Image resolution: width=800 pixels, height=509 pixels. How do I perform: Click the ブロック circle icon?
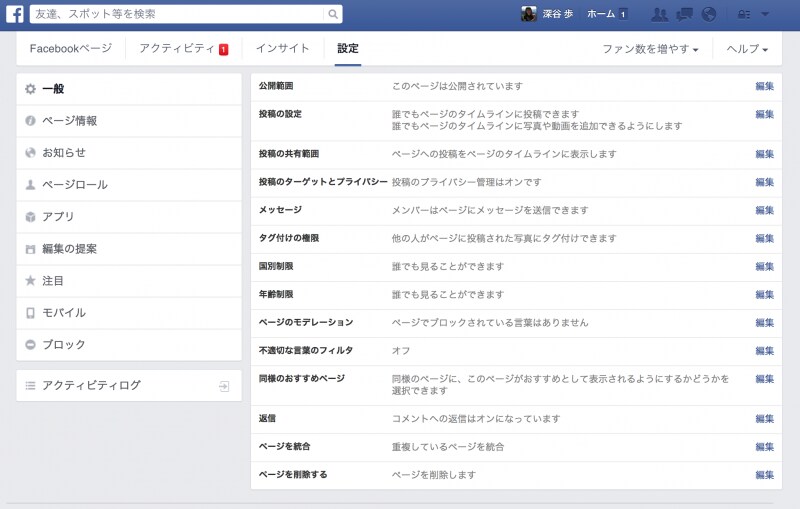point(31,345)
